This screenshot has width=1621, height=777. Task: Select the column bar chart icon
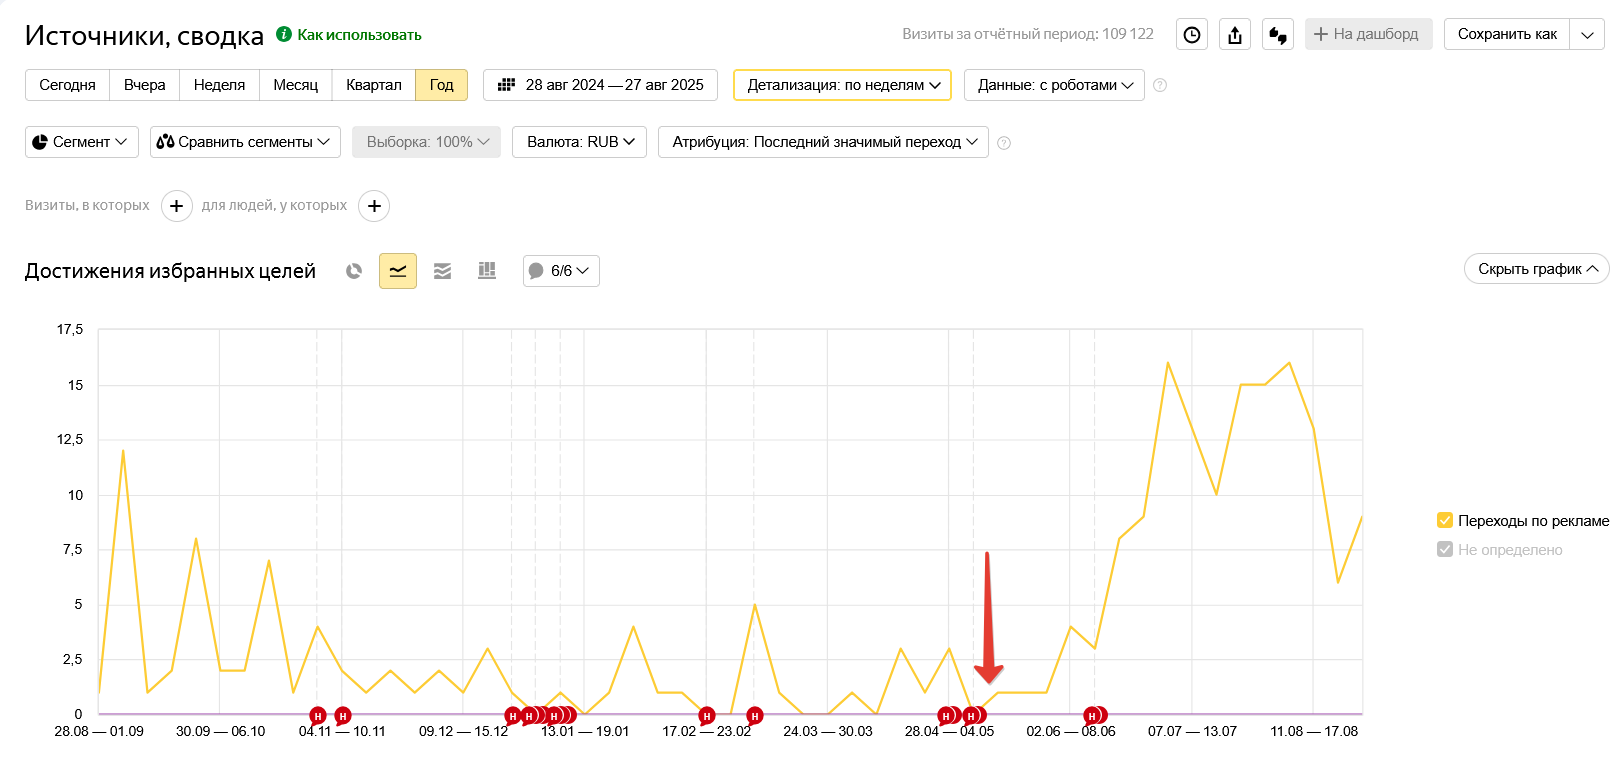click(x=487, y=271)
